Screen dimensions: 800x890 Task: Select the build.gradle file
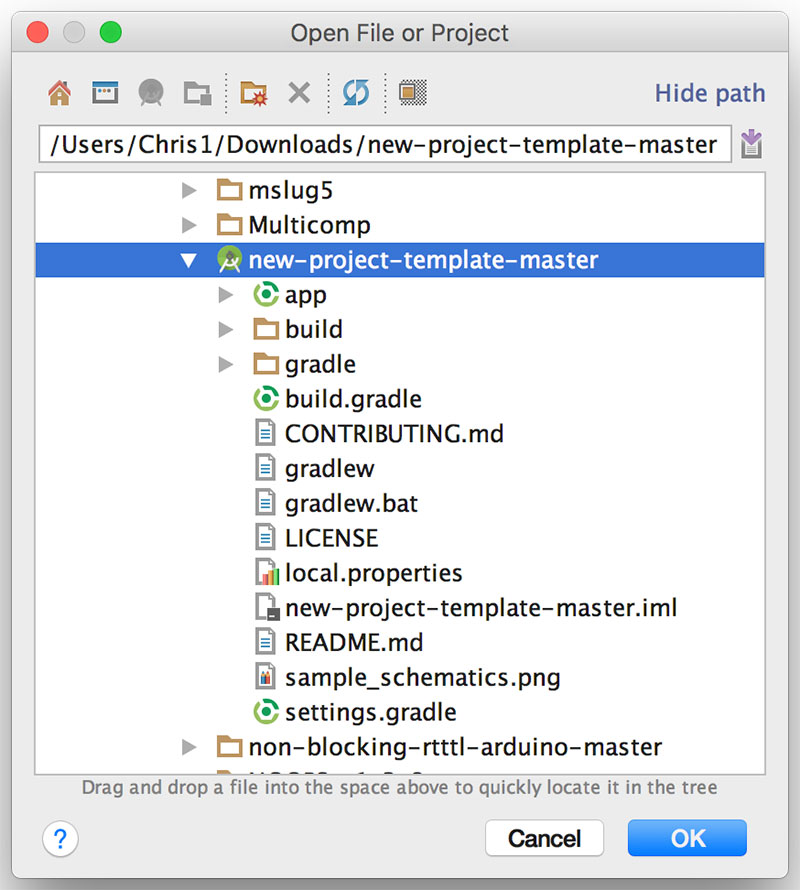352,399
